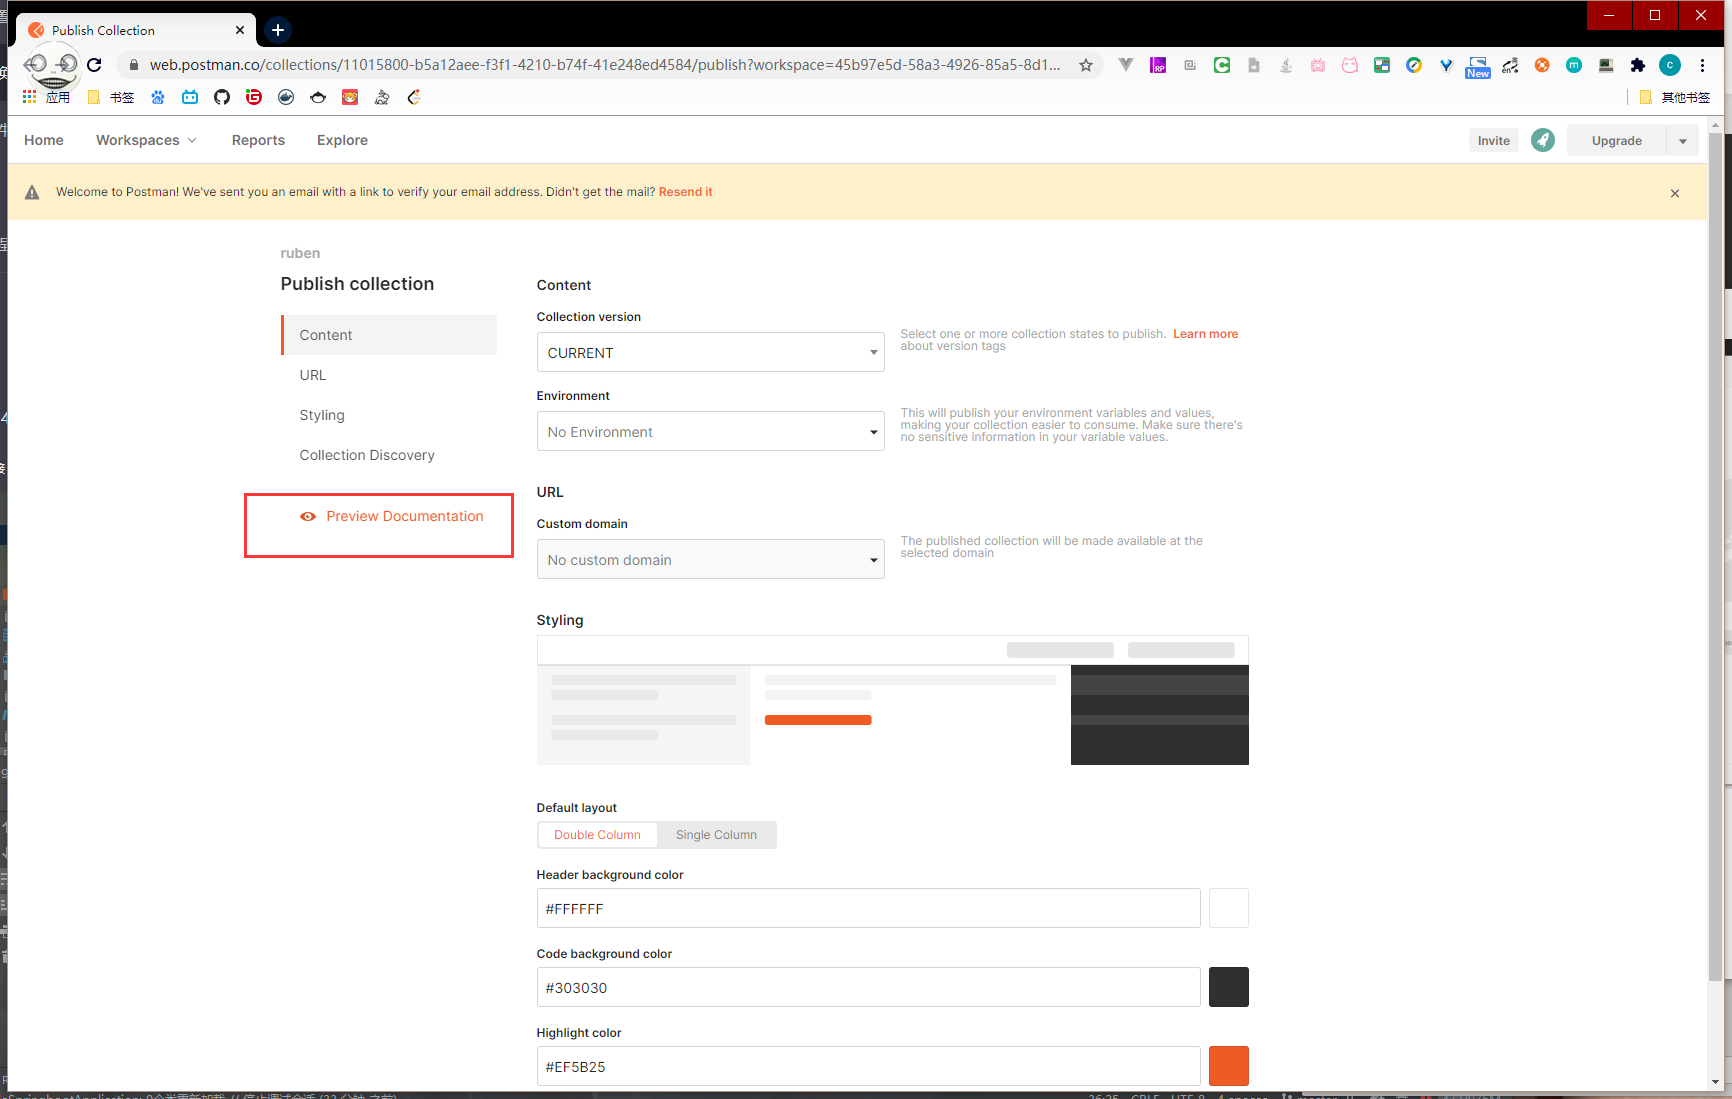This screenshot has width=1732, height=1099.
Task: Open the blue bilibili TV bookmark
Action: coord(190,97)
